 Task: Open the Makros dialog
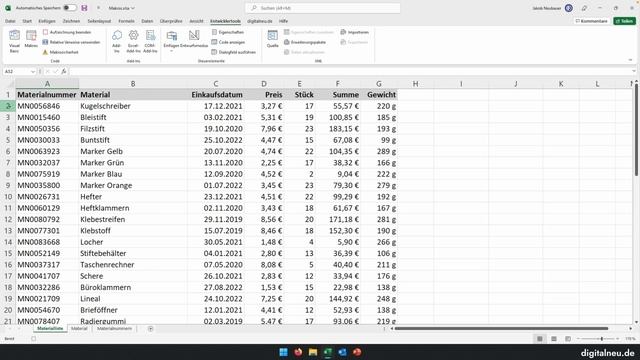31,40
